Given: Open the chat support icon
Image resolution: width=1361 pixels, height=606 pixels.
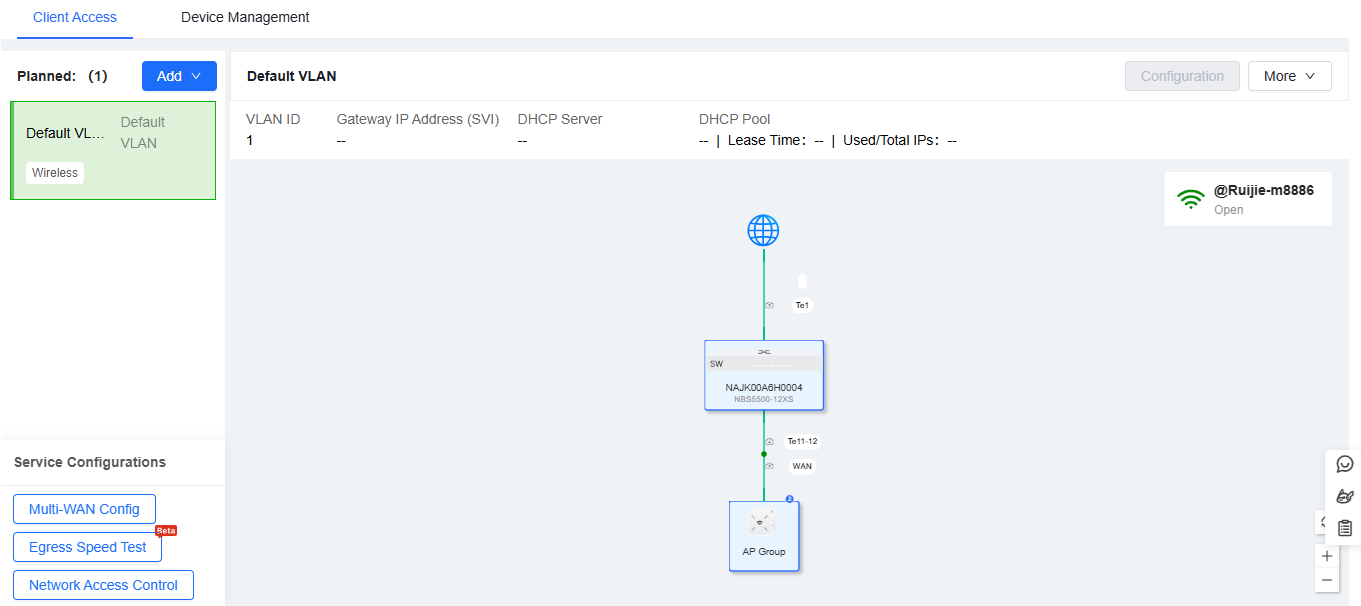Looking at the screenshot, I should (1344, 464).
